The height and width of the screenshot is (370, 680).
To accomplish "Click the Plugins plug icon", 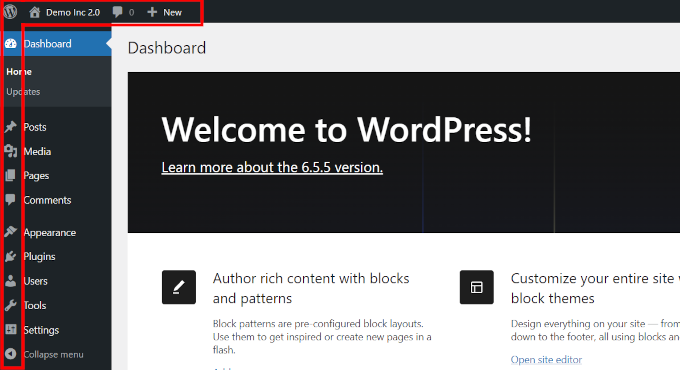I will [x=11, y=257].
